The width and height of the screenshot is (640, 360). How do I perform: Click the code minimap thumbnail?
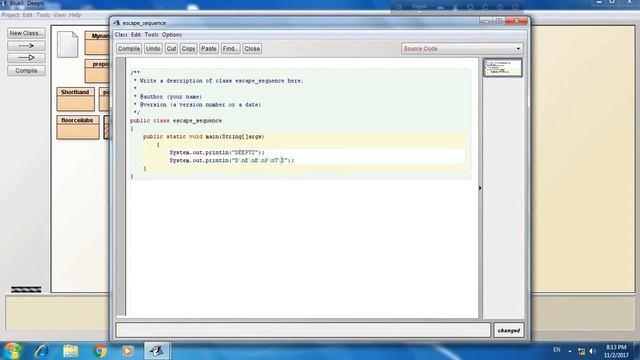502,68
